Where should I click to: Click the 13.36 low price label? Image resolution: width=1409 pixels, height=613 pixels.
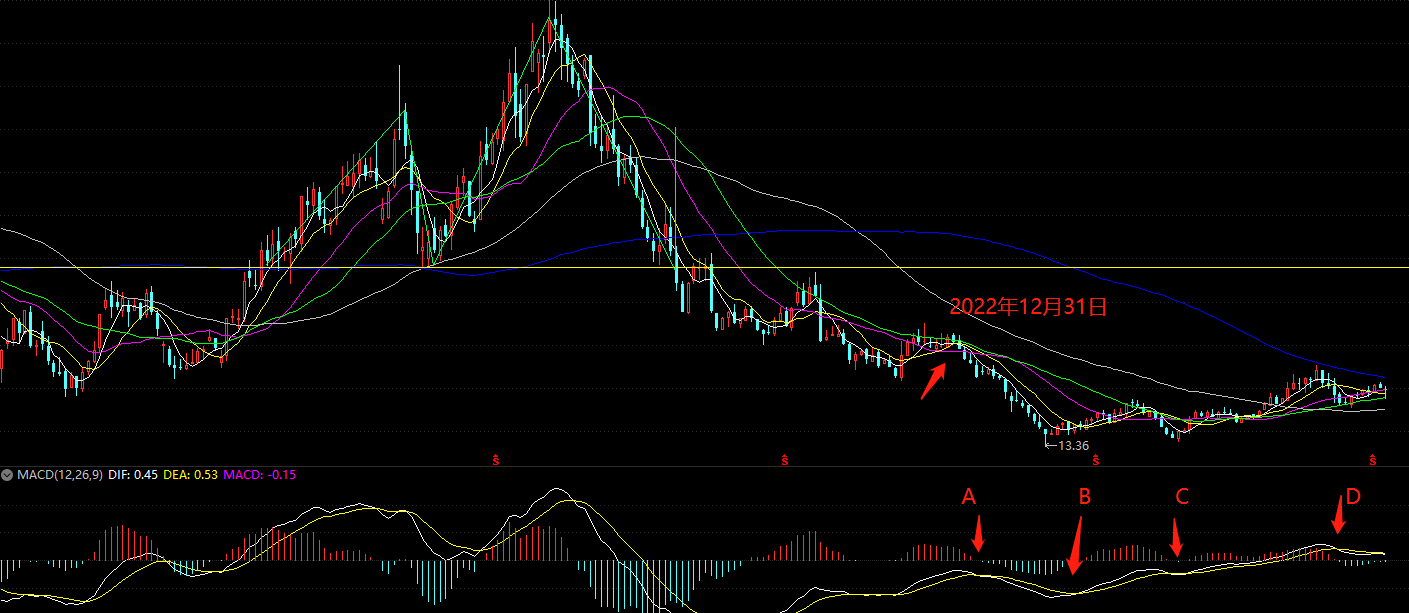[x=1072, y=445]
